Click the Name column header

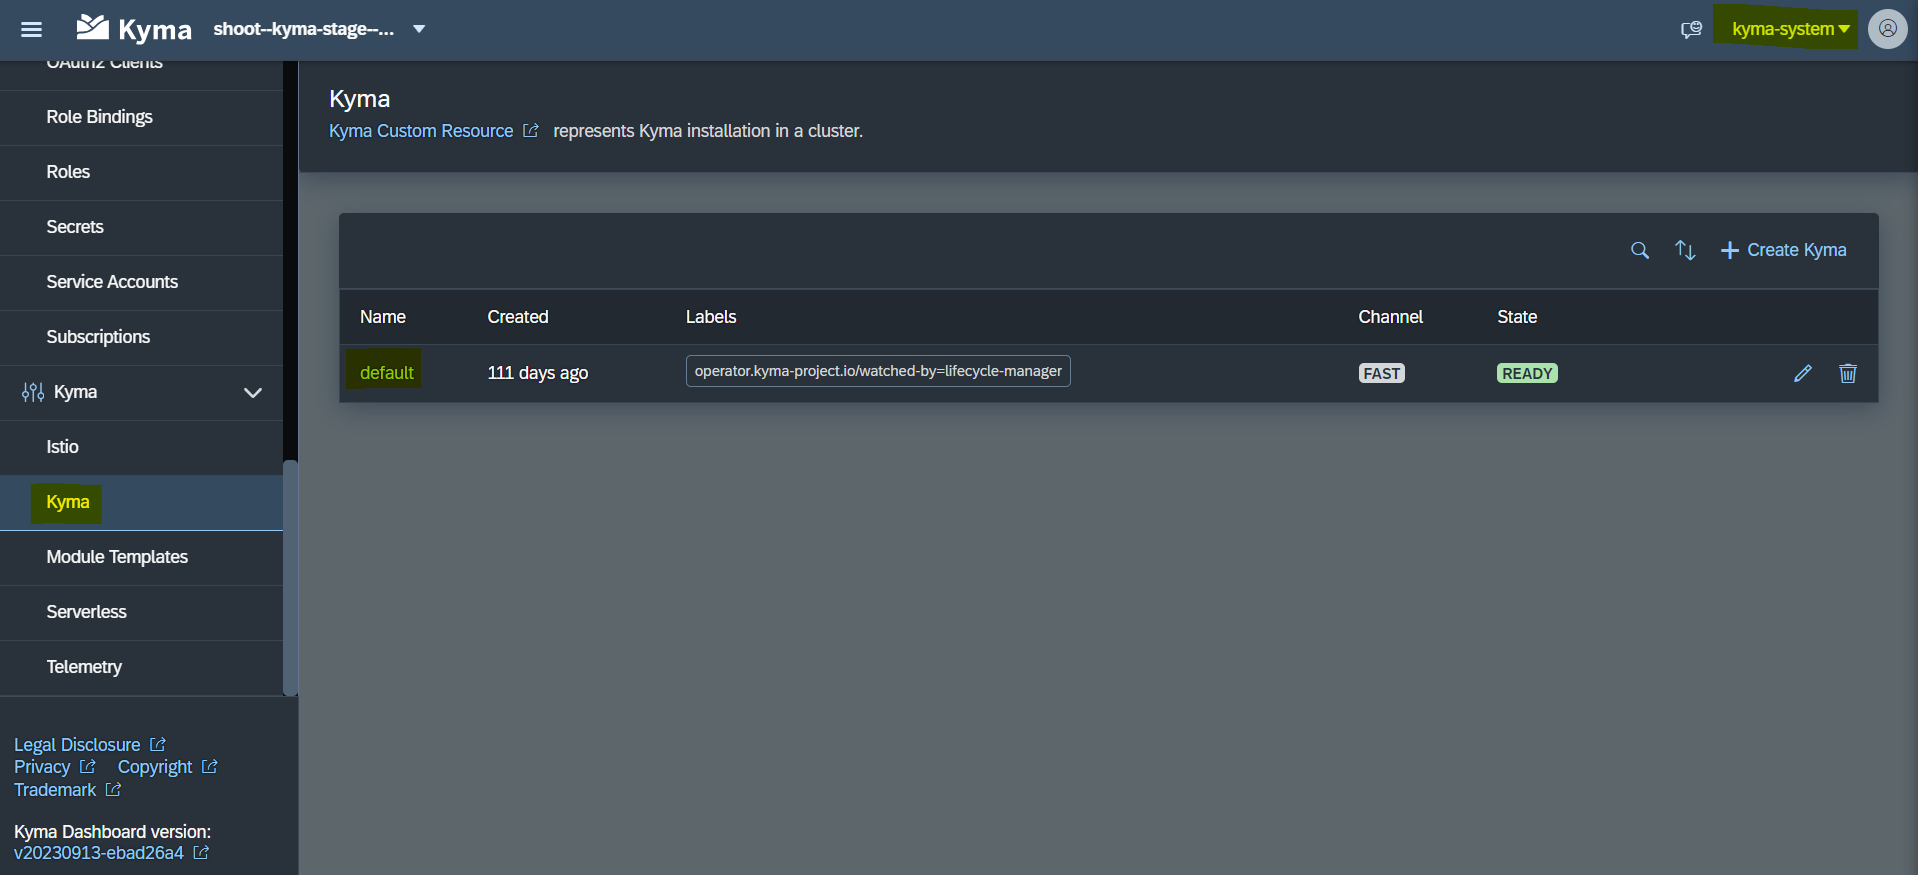(x=383, y=317)
